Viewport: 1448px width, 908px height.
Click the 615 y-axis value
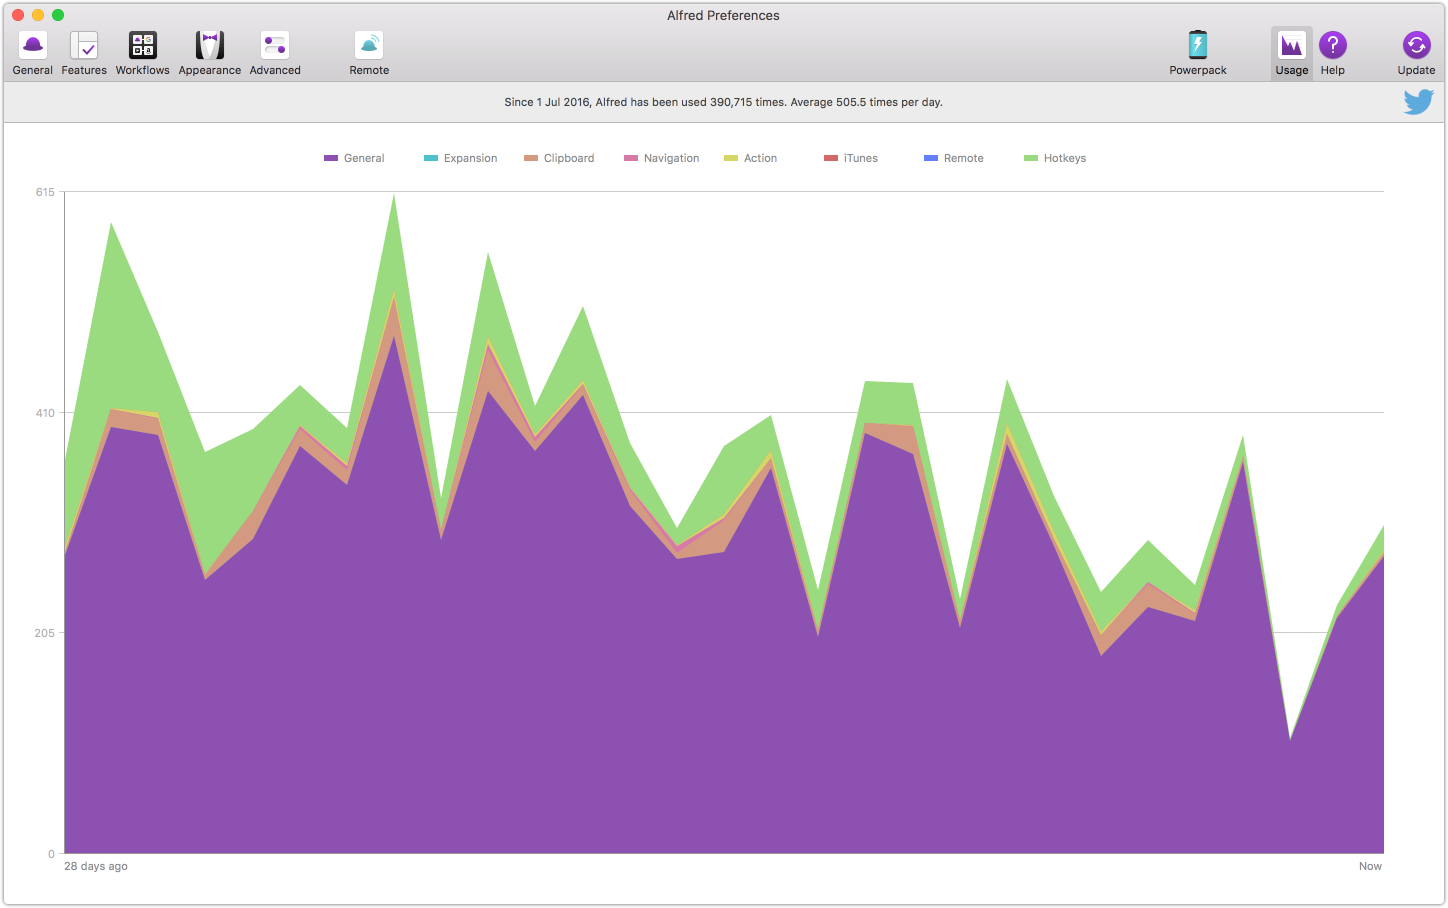coord(45,192)
